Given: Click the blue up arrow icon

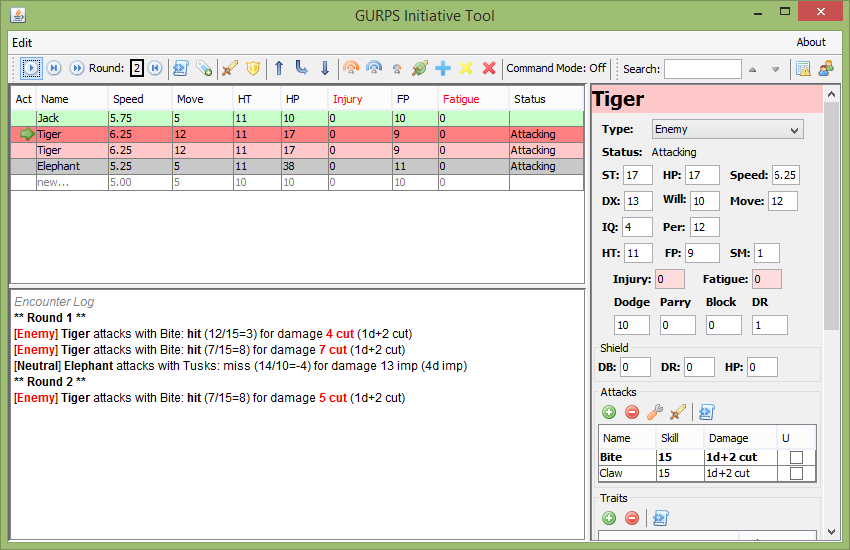Looking at the screenshot, I should [x=279, y=68].
